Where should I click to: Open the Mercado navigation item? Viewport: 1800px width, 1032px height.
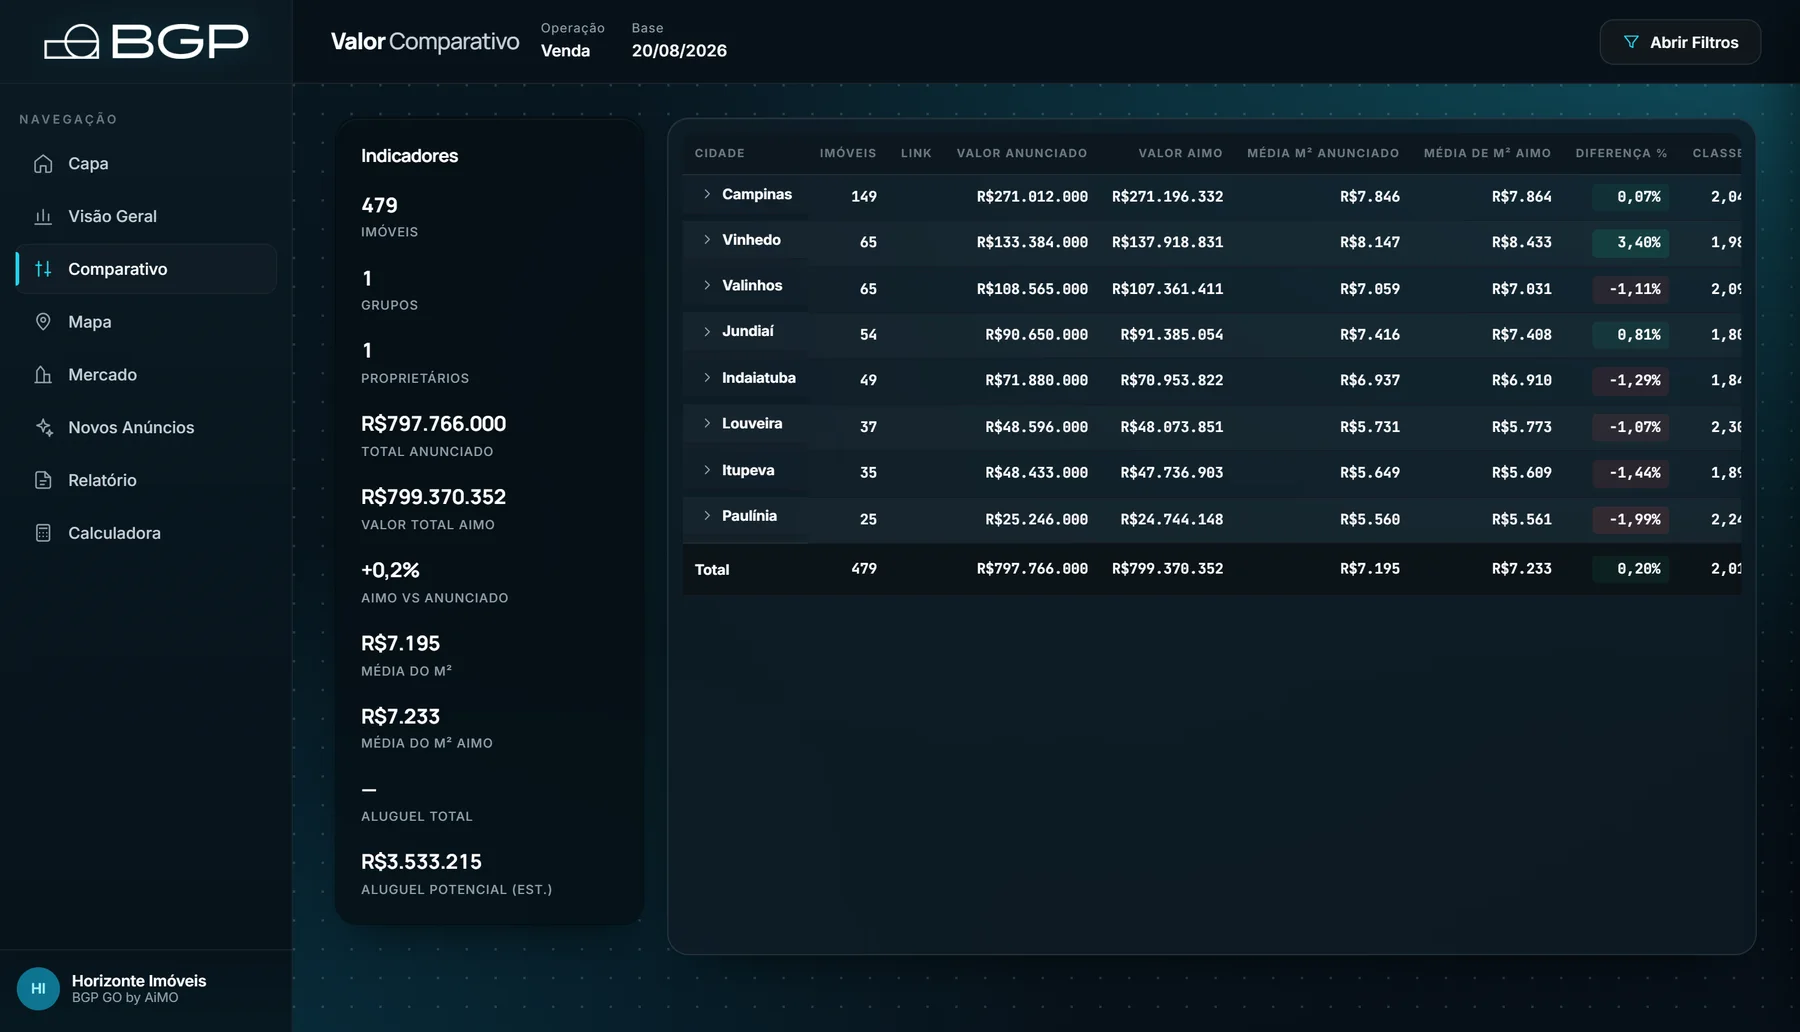pyautogui.click(x=146, y=375)
